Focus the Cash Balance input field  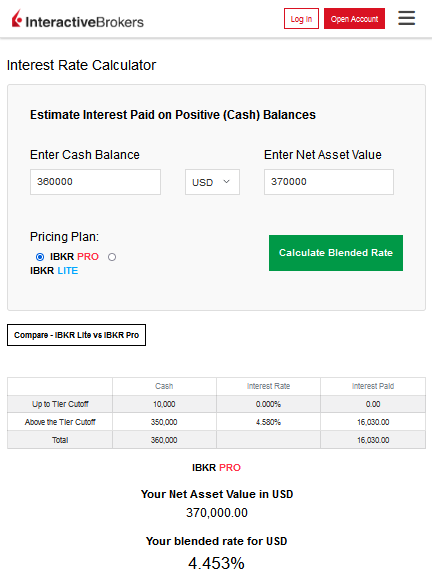pyautogui.click(x=96, y=182)
